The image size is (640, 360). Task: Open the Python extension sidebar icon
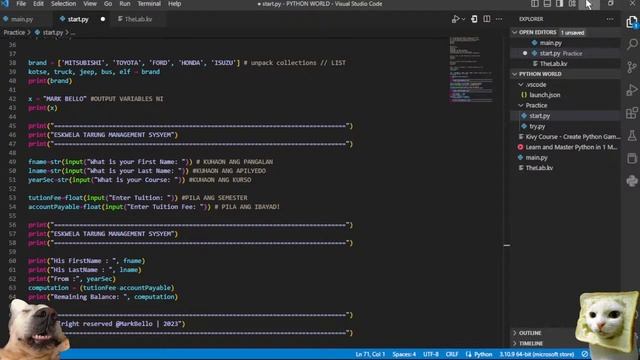click(632, 180)
